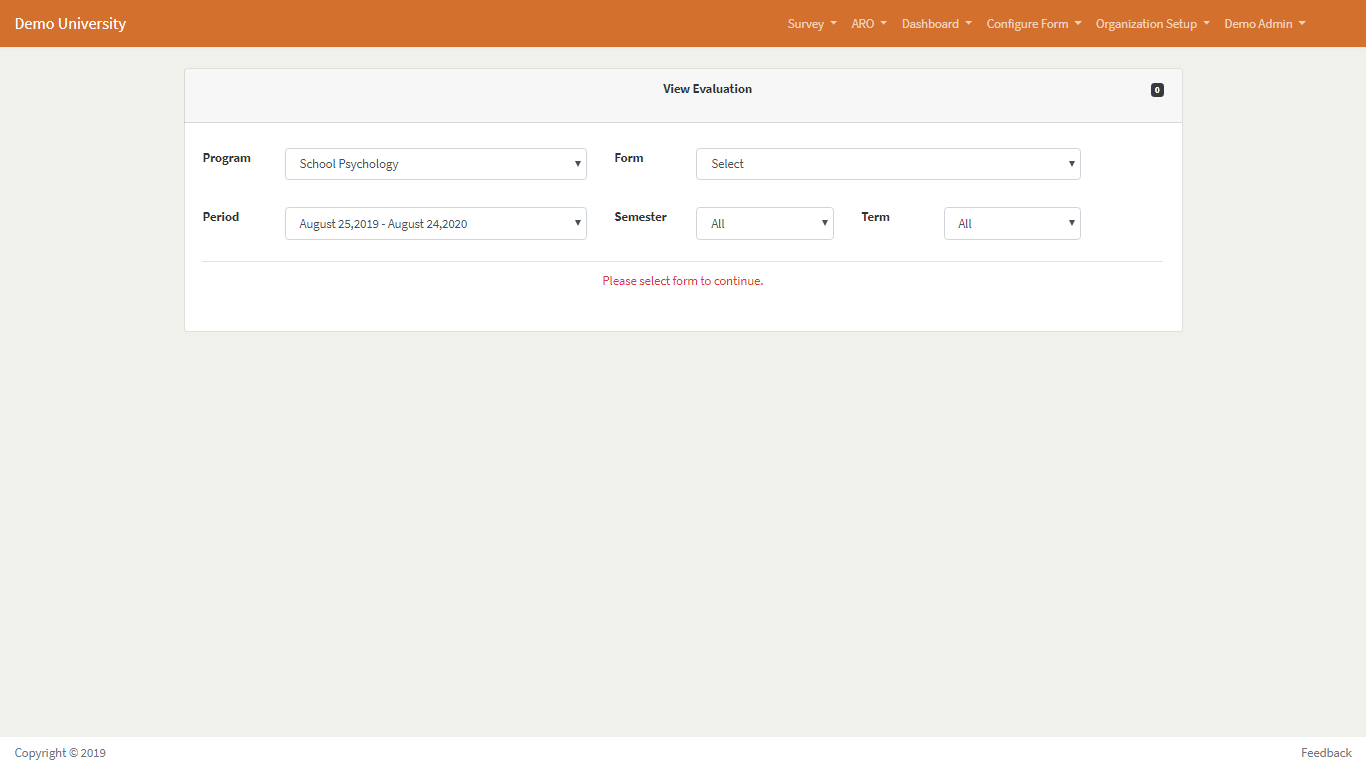Image resolution: width=1366 pixels, height=768 pixels.
Task: Open the Form dropdown showing Select
Action: click(x=887, y=164)
